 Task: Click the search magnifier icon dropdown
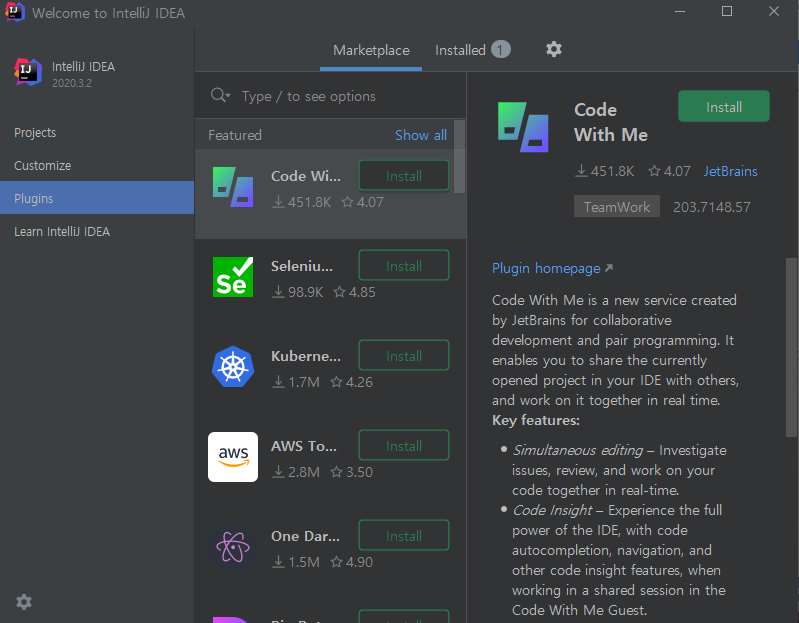tap(220, 95)
